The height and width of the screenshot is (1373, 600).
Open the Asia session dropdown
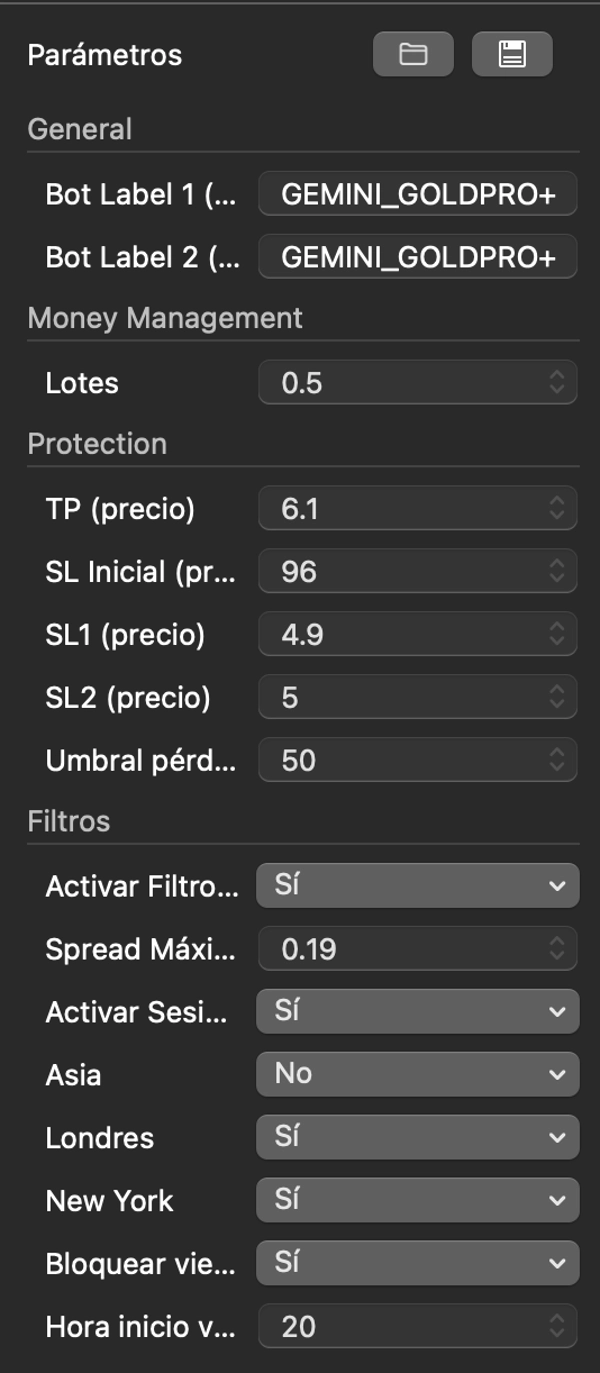pyautogui.click(x=417, y=1074)
